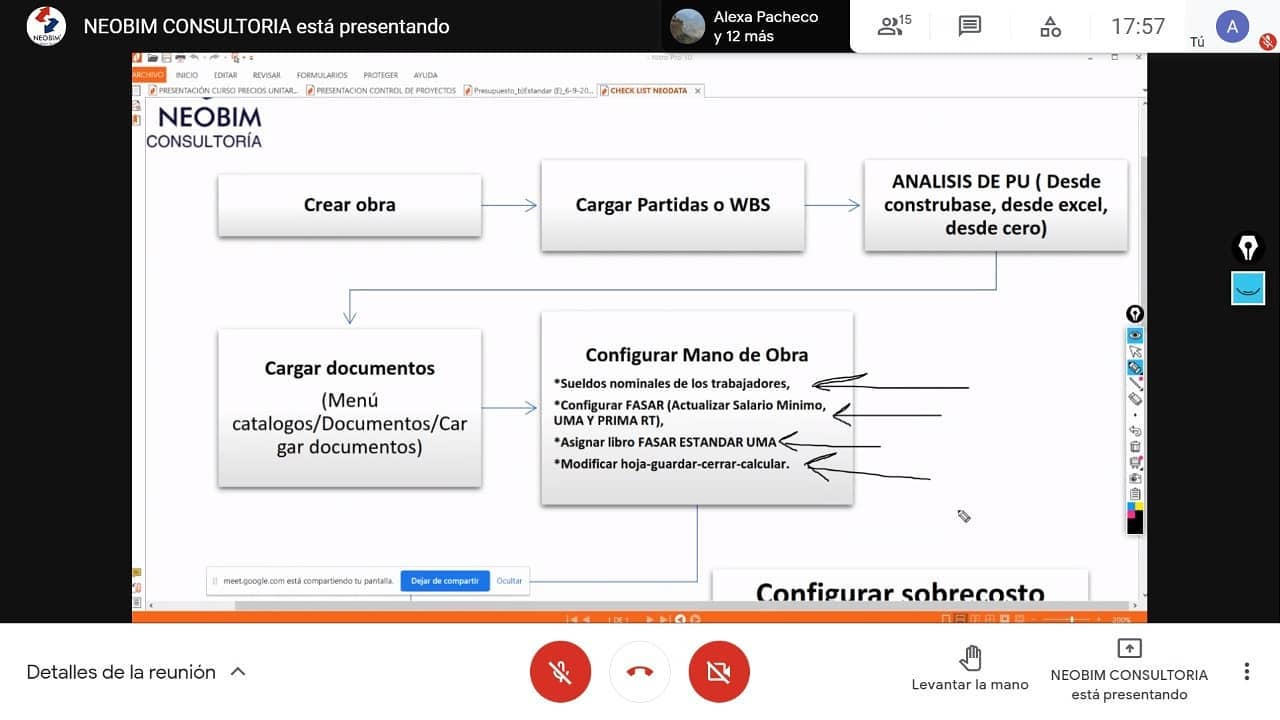Click the Cargar documentos heading
The width and height of the screenshot is (1280, 720).
(x=350, y=368)
